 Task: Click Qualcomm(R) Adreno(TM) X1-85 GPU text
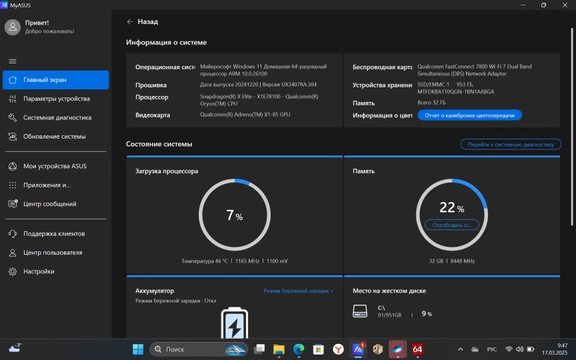245,115
